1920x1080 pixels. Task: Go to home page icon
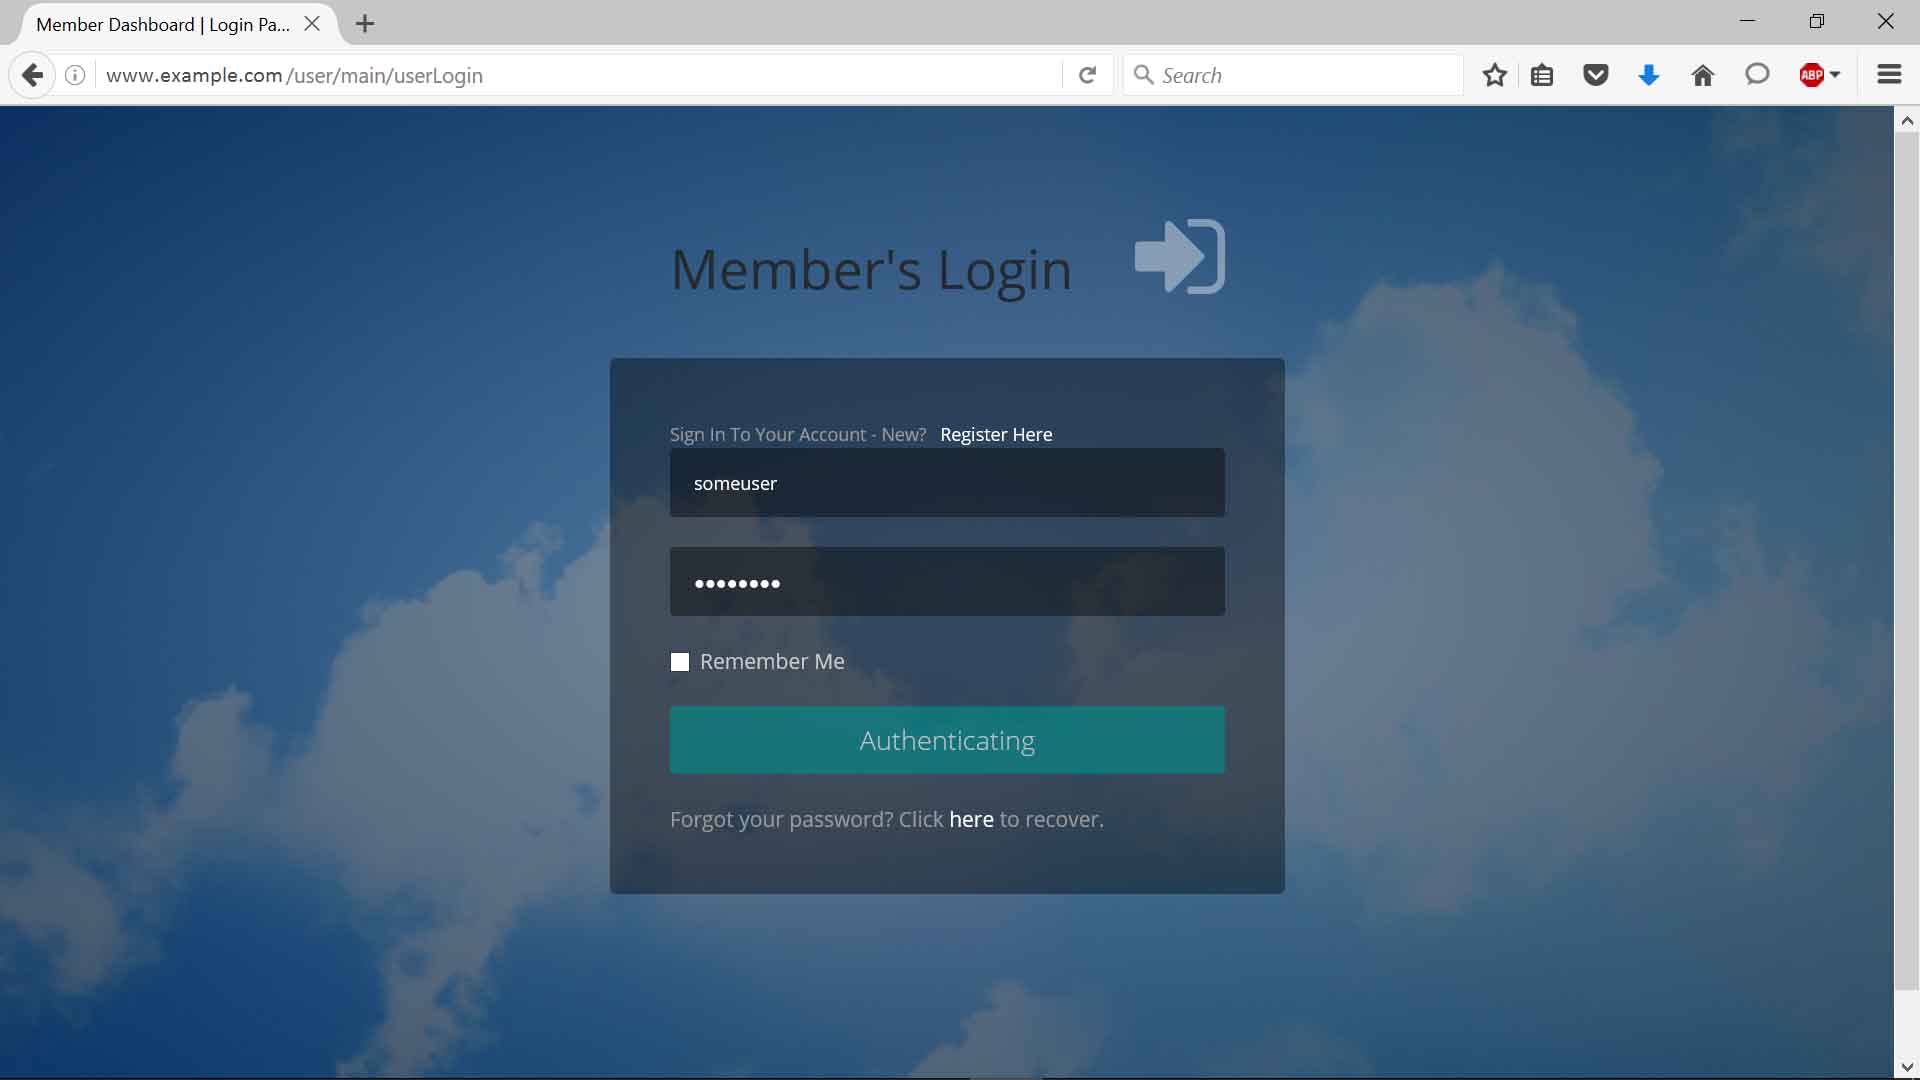1702,75
